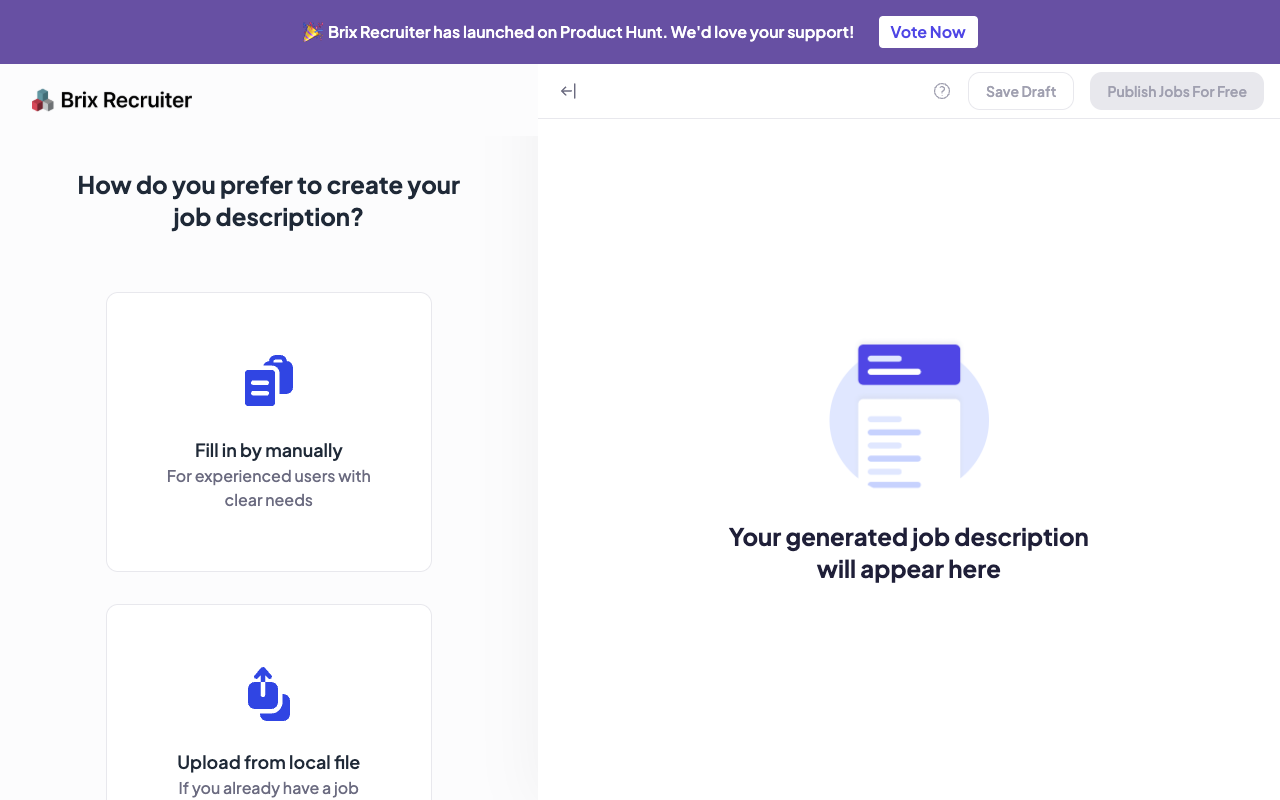Click the Save Draft button
This screenshot has width=1280, height=800.
pyautogui.click(x=1021, y=91)
